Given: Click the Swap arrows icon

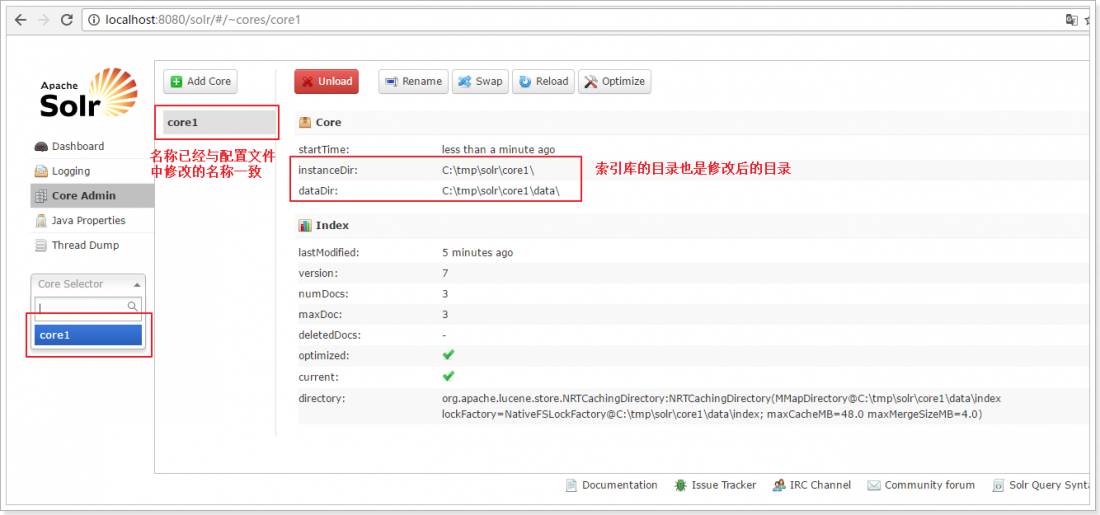Looking at the screenshot, I should [x=464, y=81].
